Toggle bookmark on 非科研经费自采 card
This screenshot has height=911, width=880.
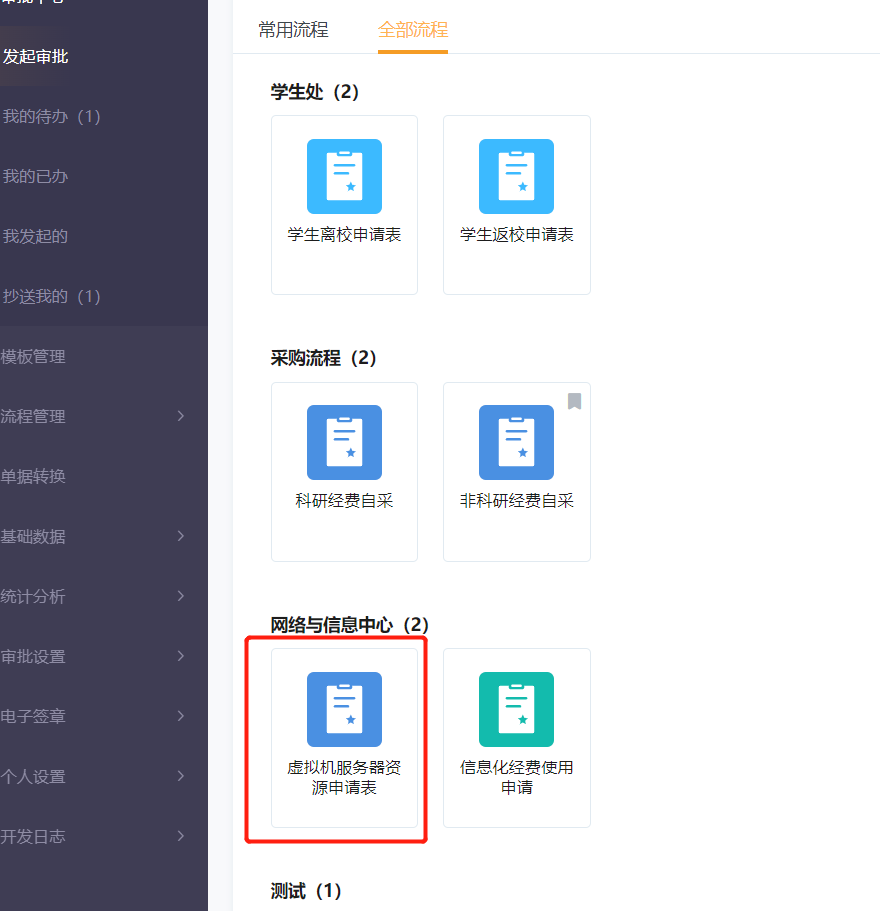coord(574,401)
